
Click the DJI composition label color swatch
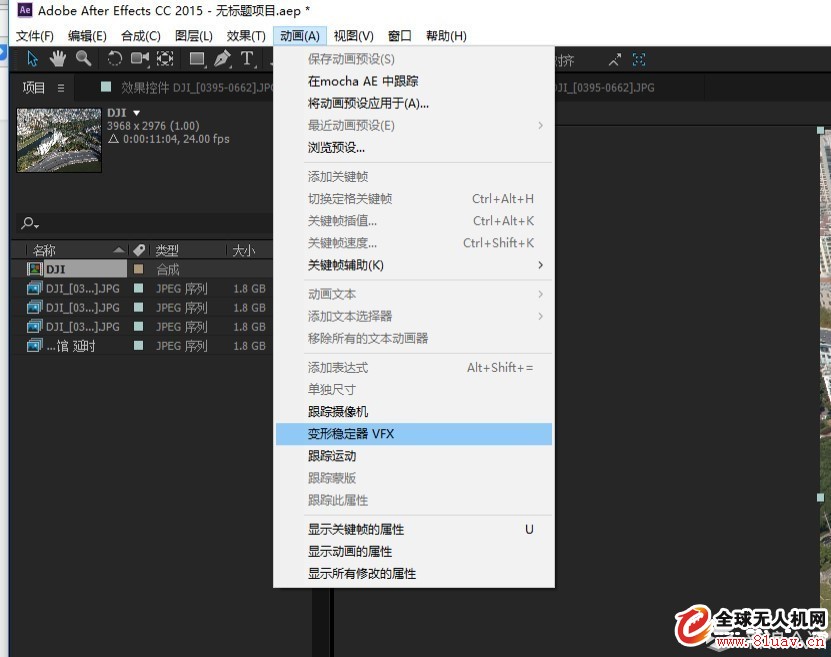pyautogui.click(x=139, y=269)
